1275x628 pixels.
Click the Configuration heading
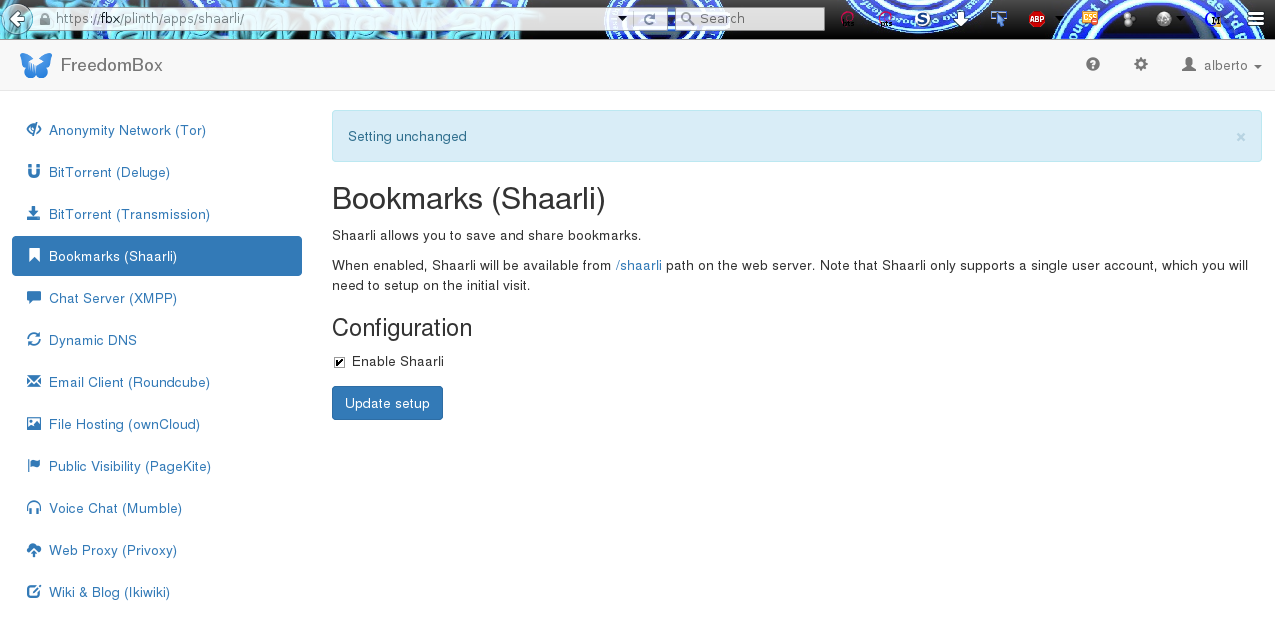point(402,327)
